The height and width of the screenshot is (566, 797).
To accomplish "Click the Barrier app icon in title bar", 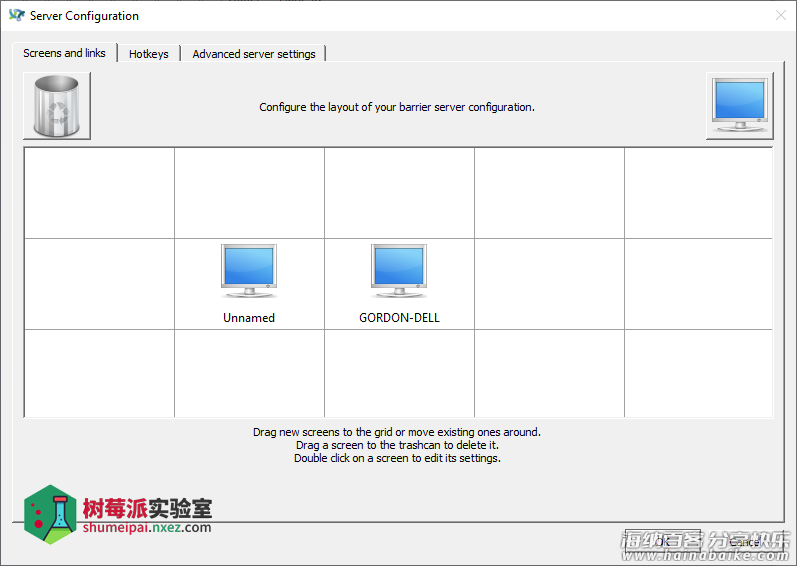I will pyautogui.click(x=16, y=16).
